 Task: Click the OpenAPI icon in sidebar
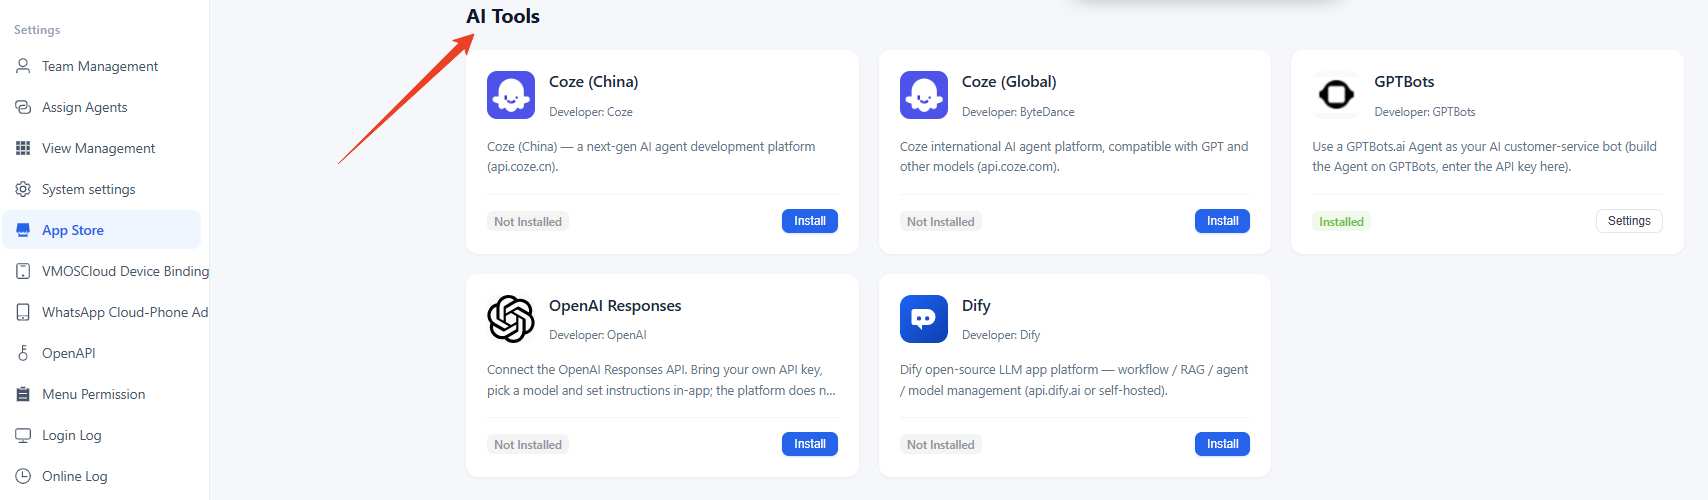(x=23, y=353)
